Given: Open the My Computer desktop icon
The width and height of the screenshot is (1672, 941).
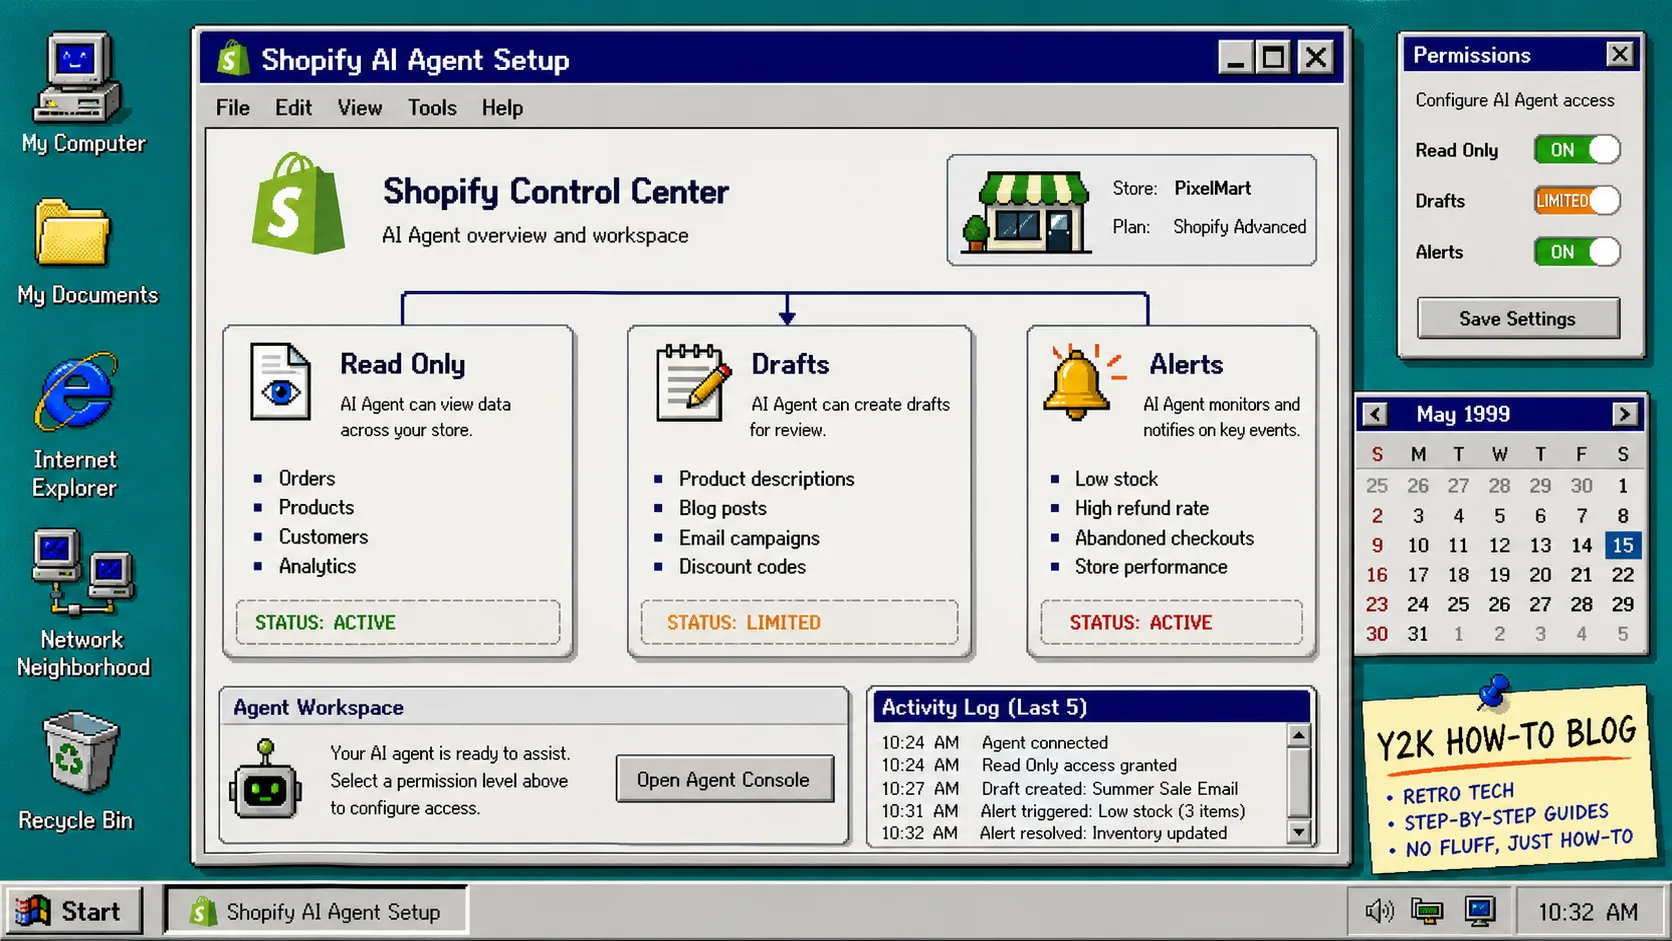Looking at the screenshot, I should (x=80, y=78).
